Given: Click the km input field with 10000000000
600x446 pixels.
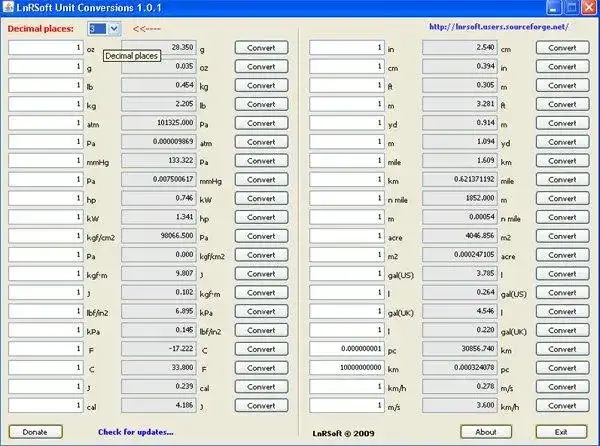Looking at the screenshot, I should (347, 368).
